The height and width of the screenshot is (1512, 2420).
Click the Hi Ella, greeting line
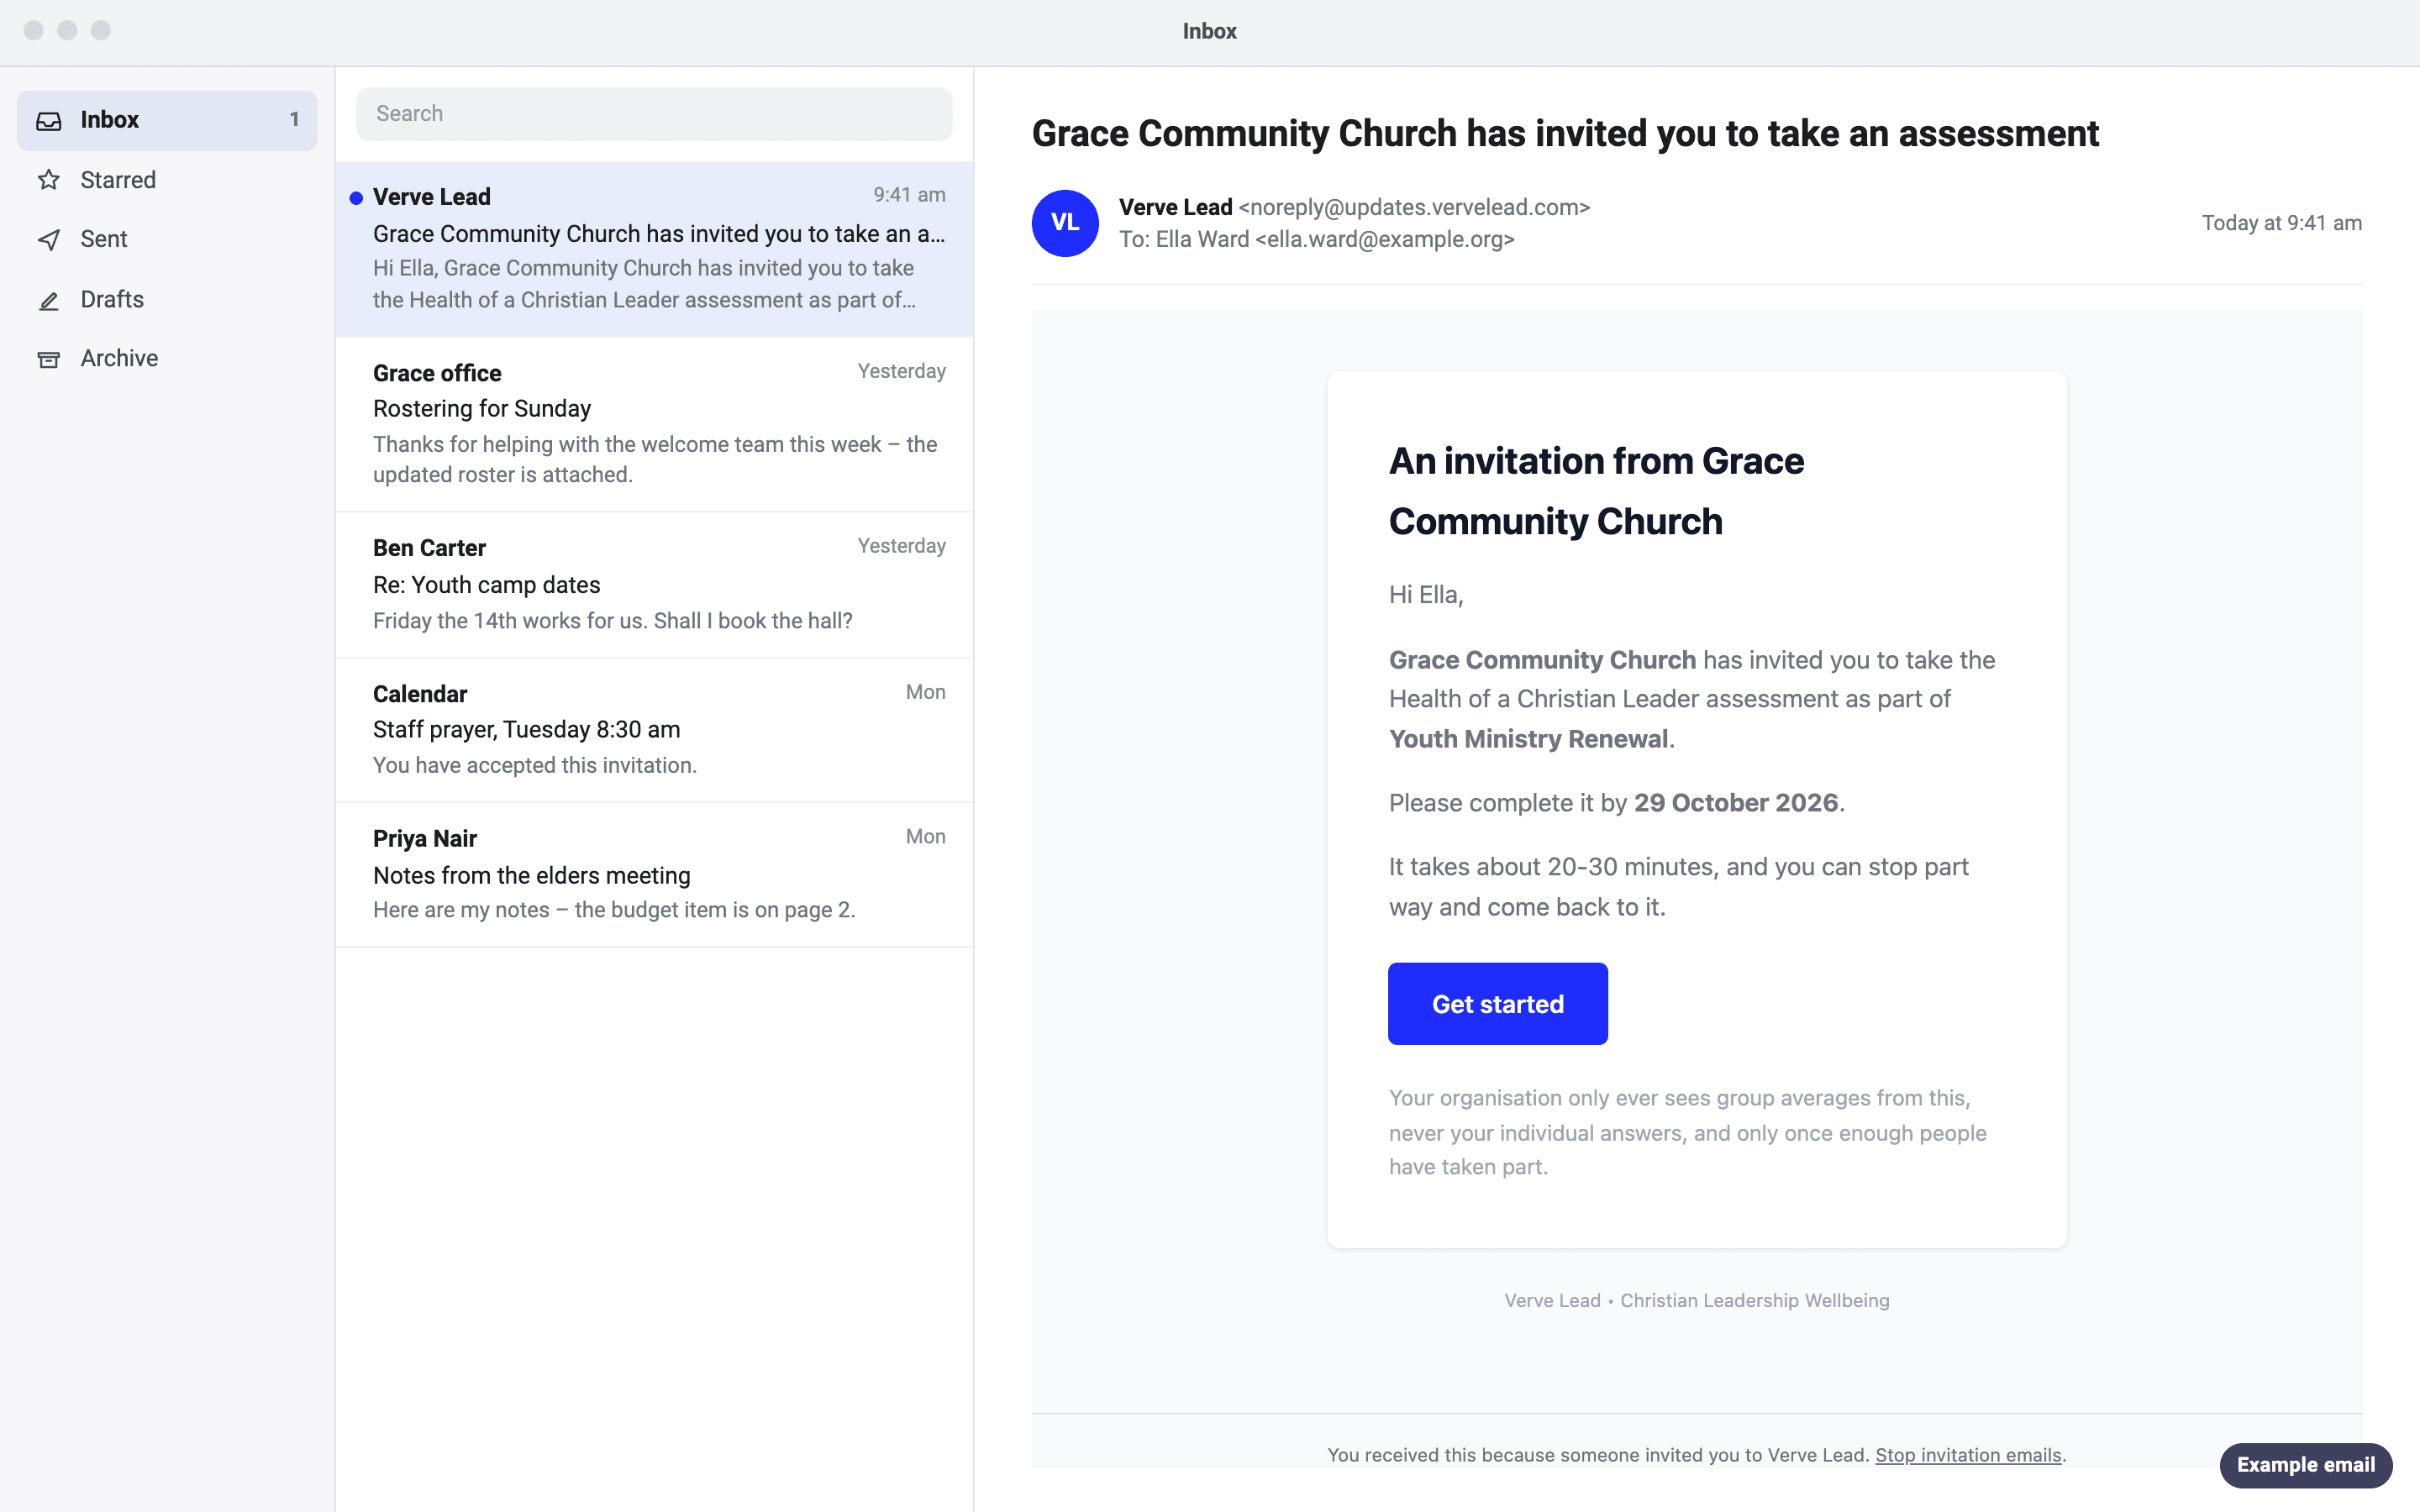coord(1426,595)
